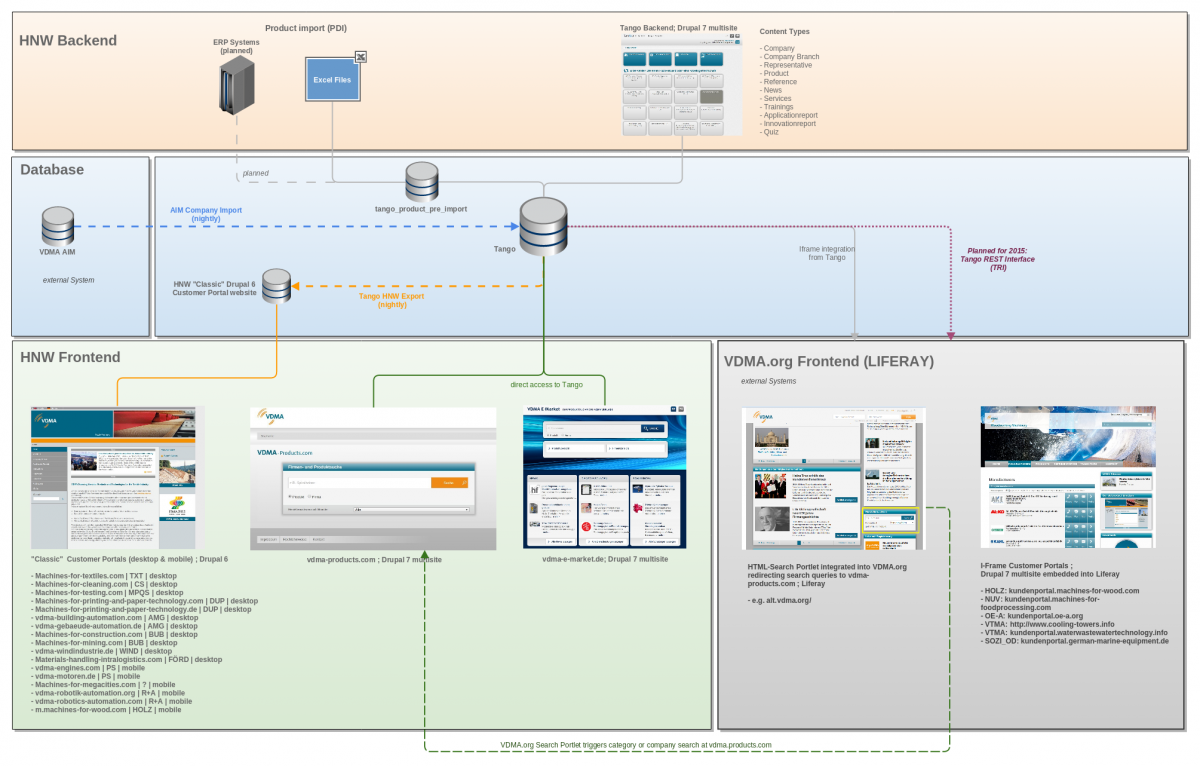Click Planned for 2015 Tango REST Interface label

[x=998, y=259]
